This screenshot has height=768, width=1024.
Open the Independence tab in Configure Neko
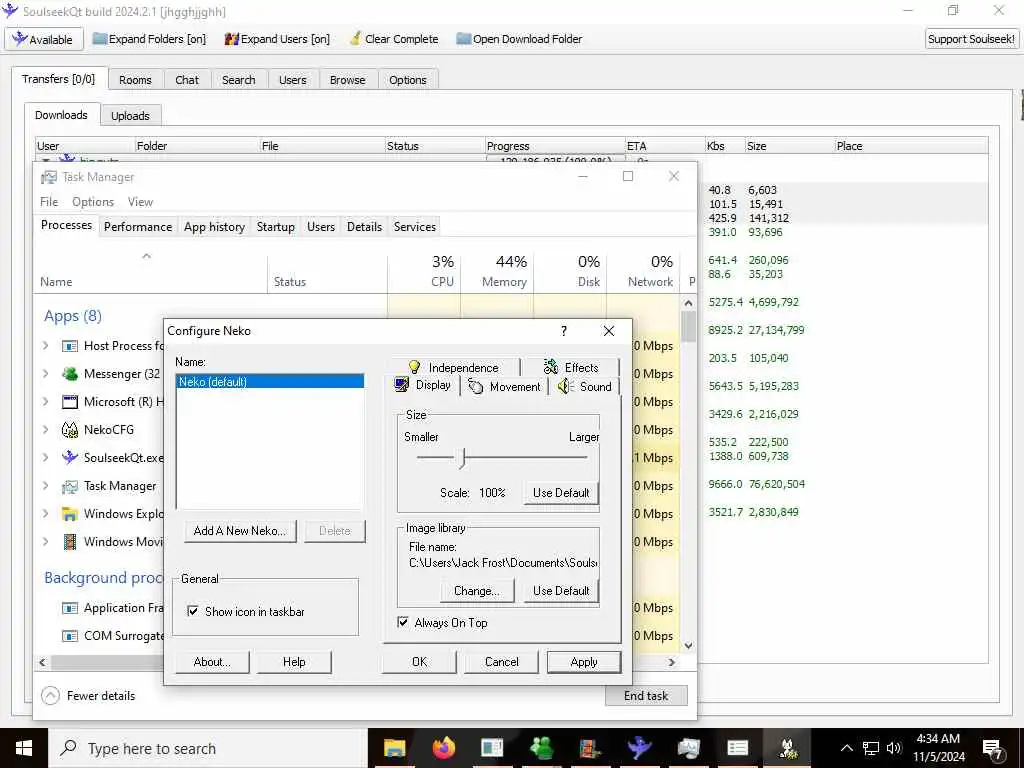point(453,367)
